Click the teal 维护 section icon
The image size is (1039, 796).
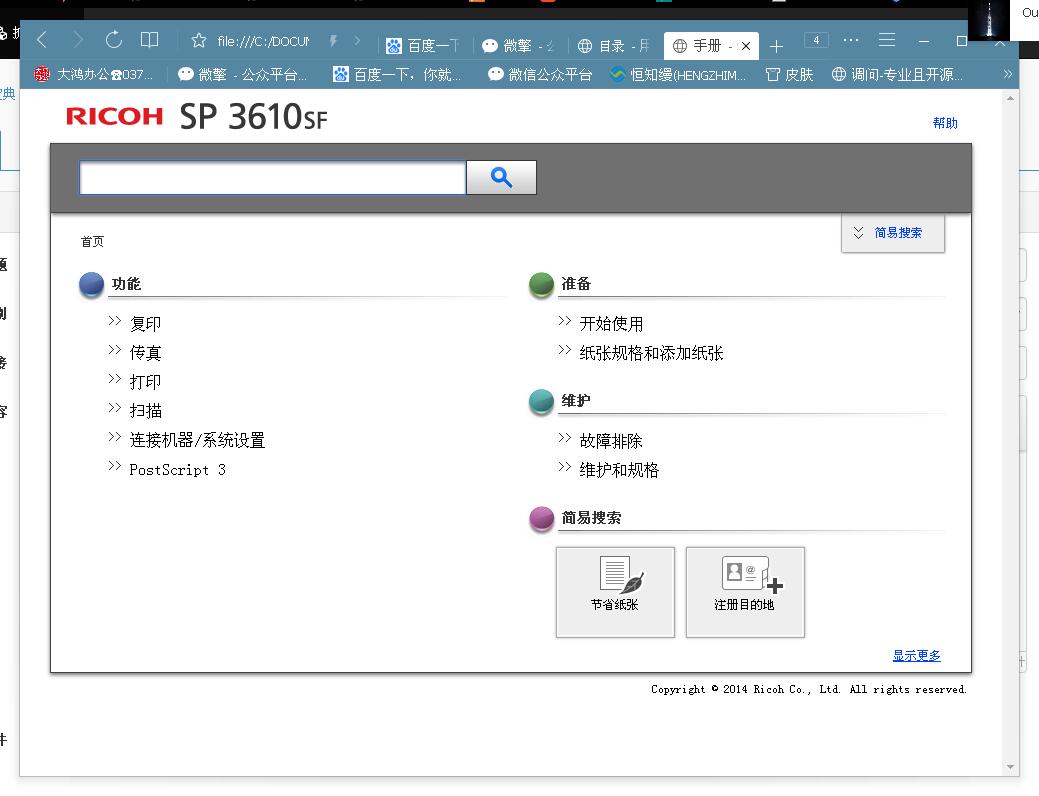pos(541,402)
